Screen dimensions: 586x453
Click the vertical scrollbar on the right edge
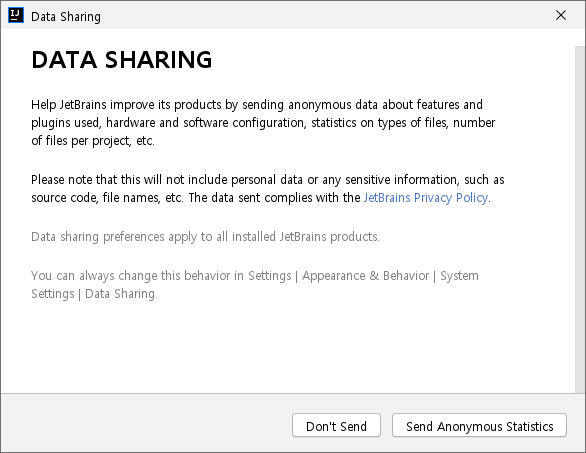click(x=580, y=219)
